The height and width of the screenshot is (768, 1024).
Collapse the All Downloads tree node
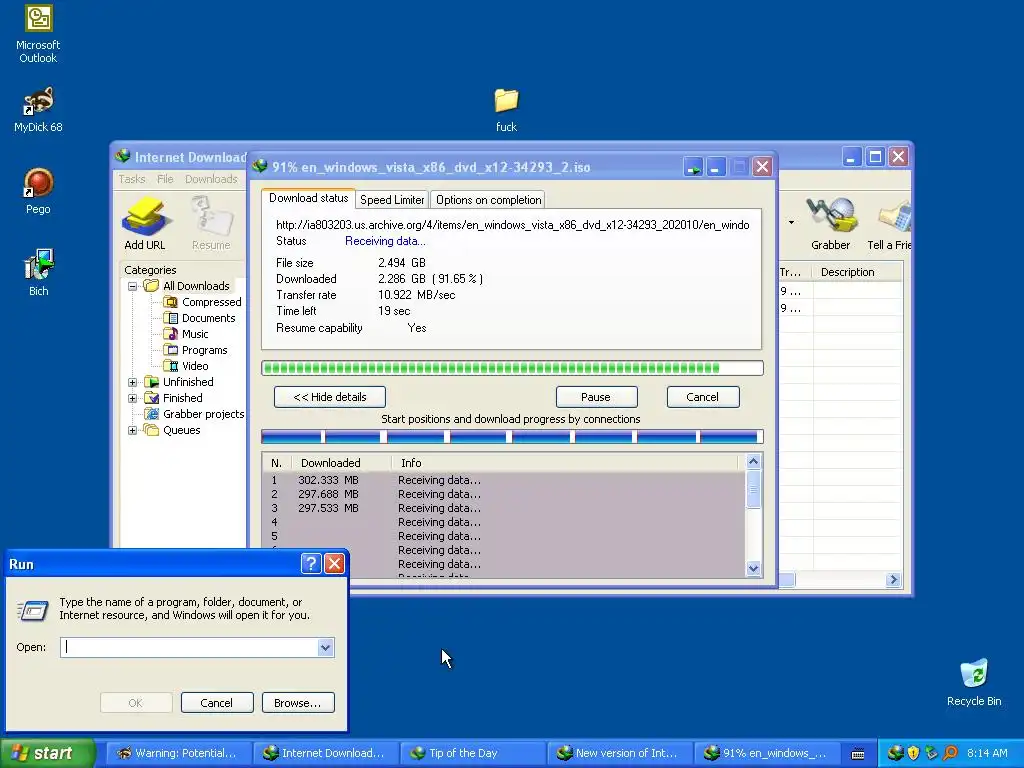(133, 286)
